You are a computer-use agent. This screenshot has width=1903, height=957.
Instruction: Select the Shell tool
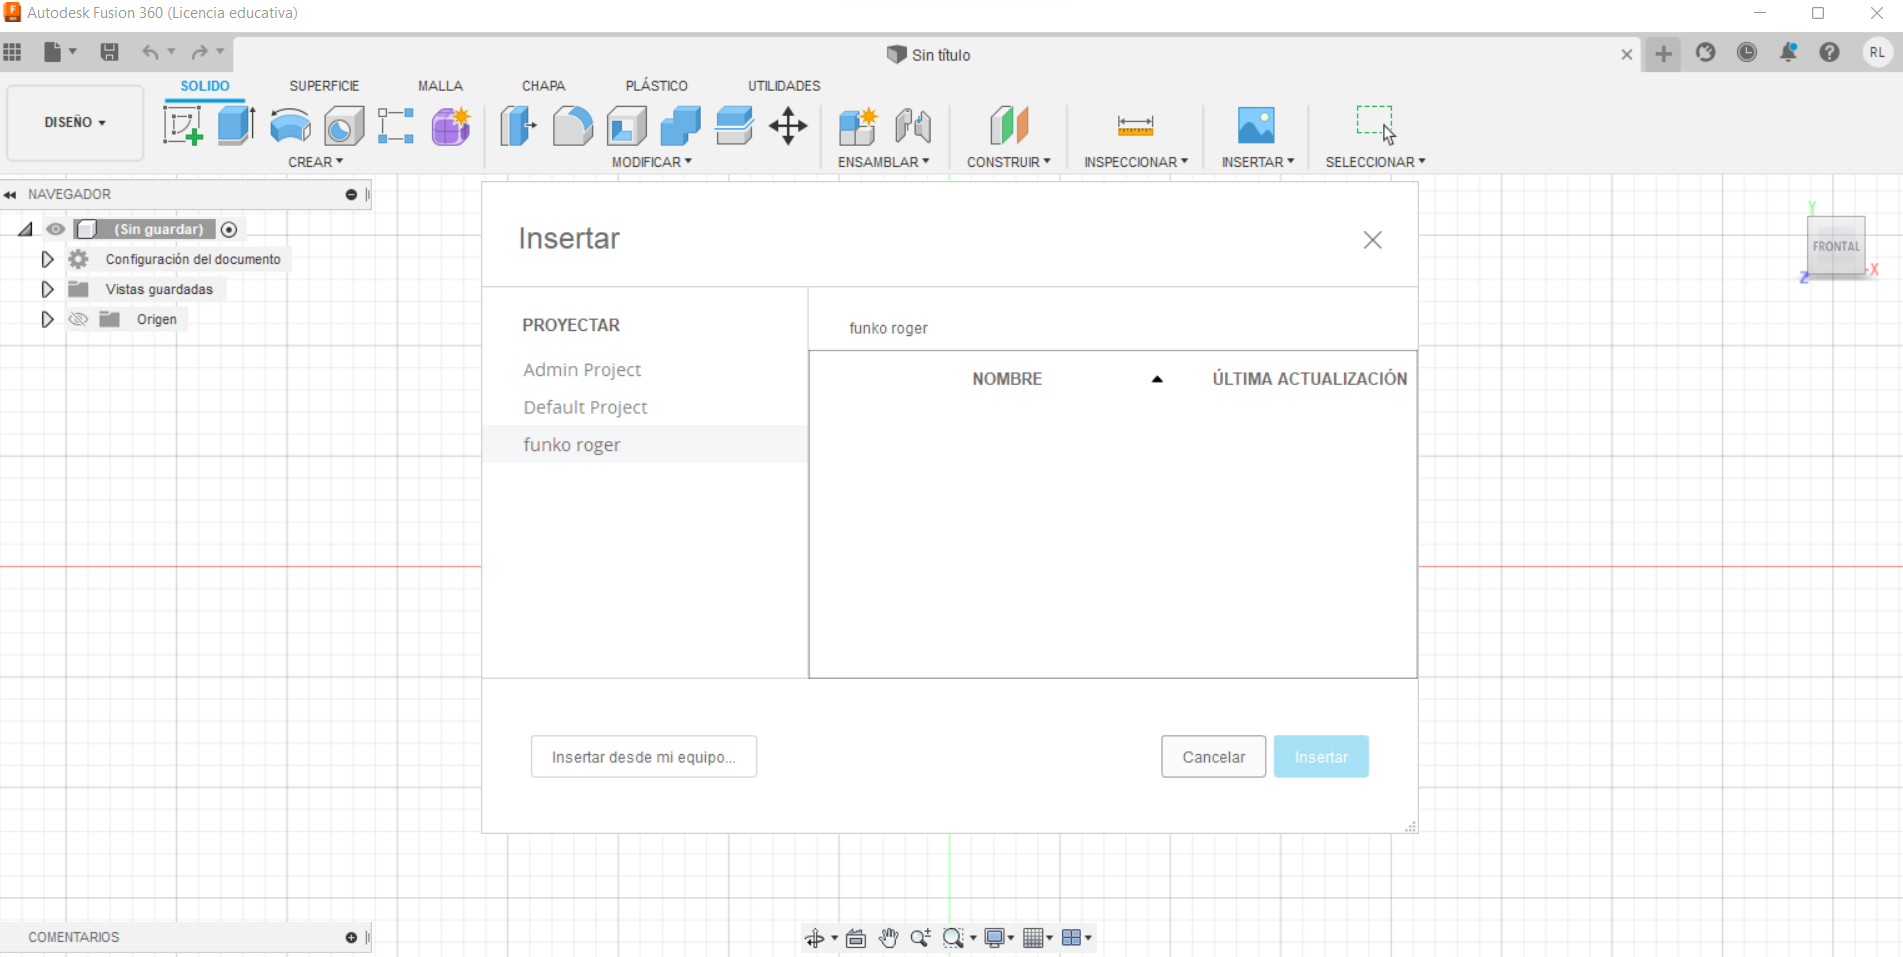627,126
